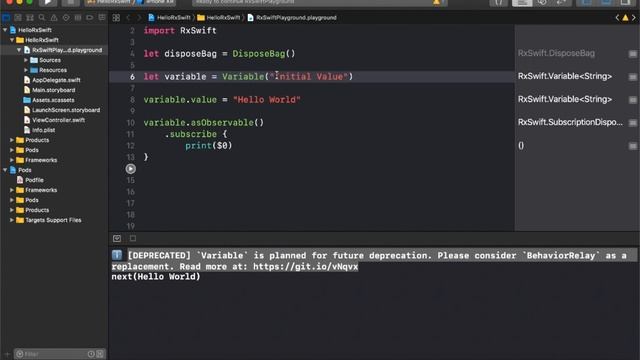Click line number 10 in gutter
Image resolution: width=640 pixels, height=360 pixels.
tap(130, 122)
